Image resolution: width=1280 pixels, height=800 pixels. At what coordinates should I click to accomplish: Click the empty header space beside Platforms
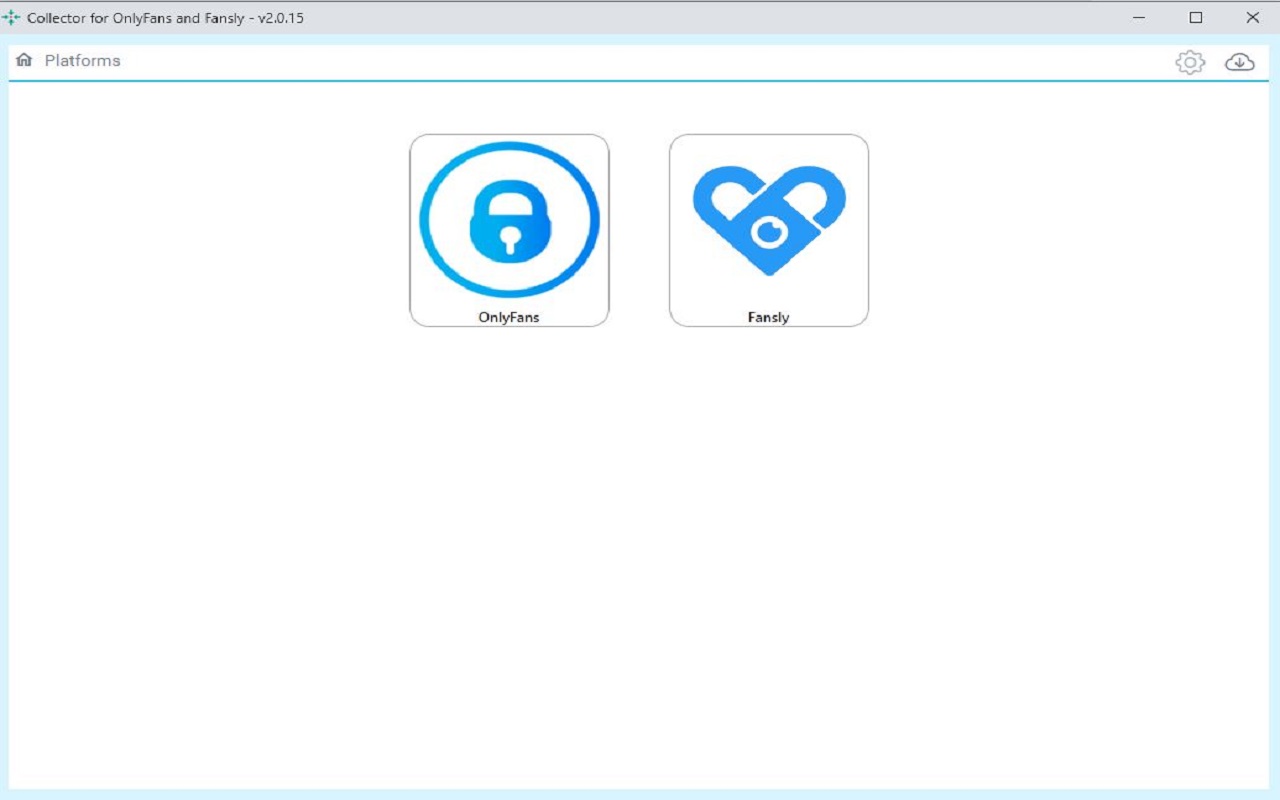click(x=640, y=60)
